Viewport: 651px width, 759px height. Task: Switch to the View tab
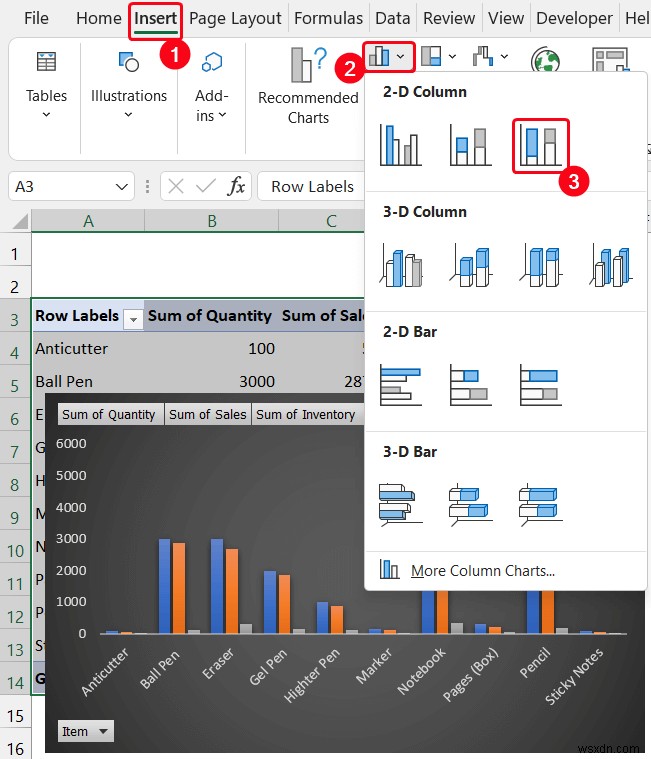506,18
